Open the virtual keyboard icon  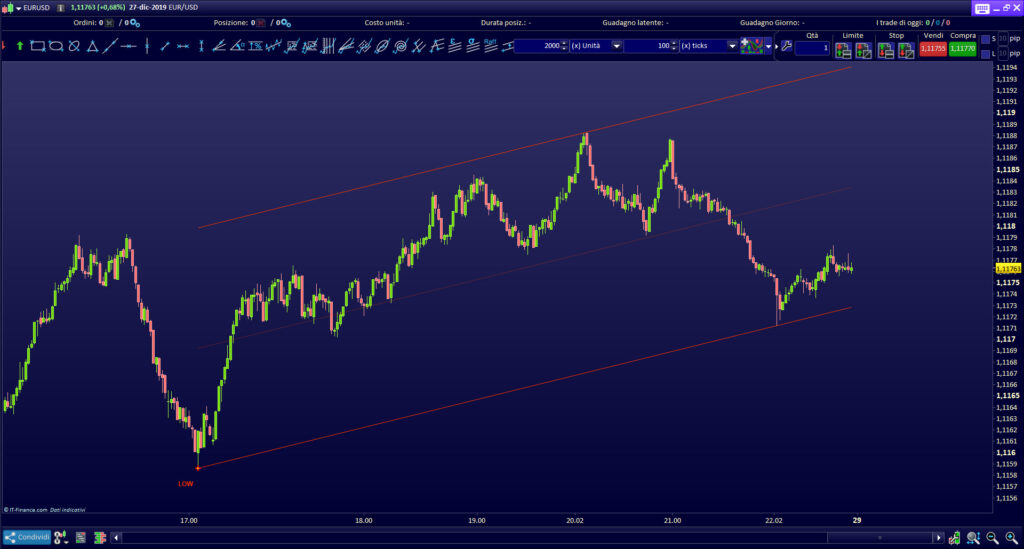[x=981, y=8]
